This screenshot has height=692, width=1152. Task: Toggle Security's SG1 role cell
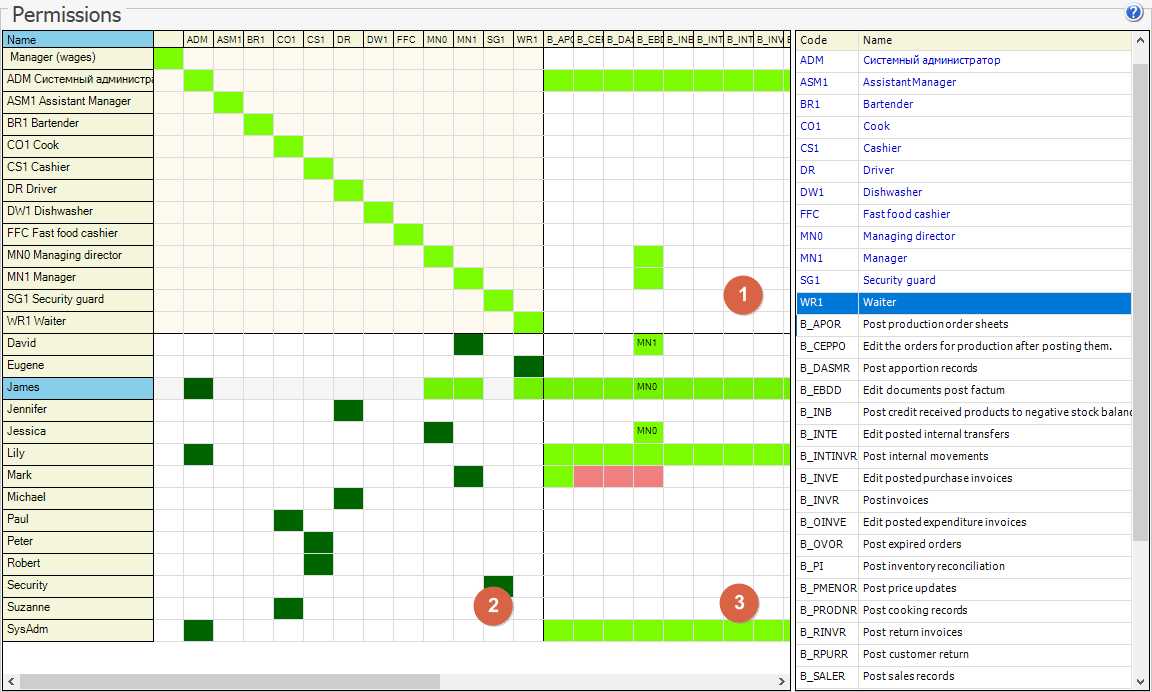coord(498,586)
